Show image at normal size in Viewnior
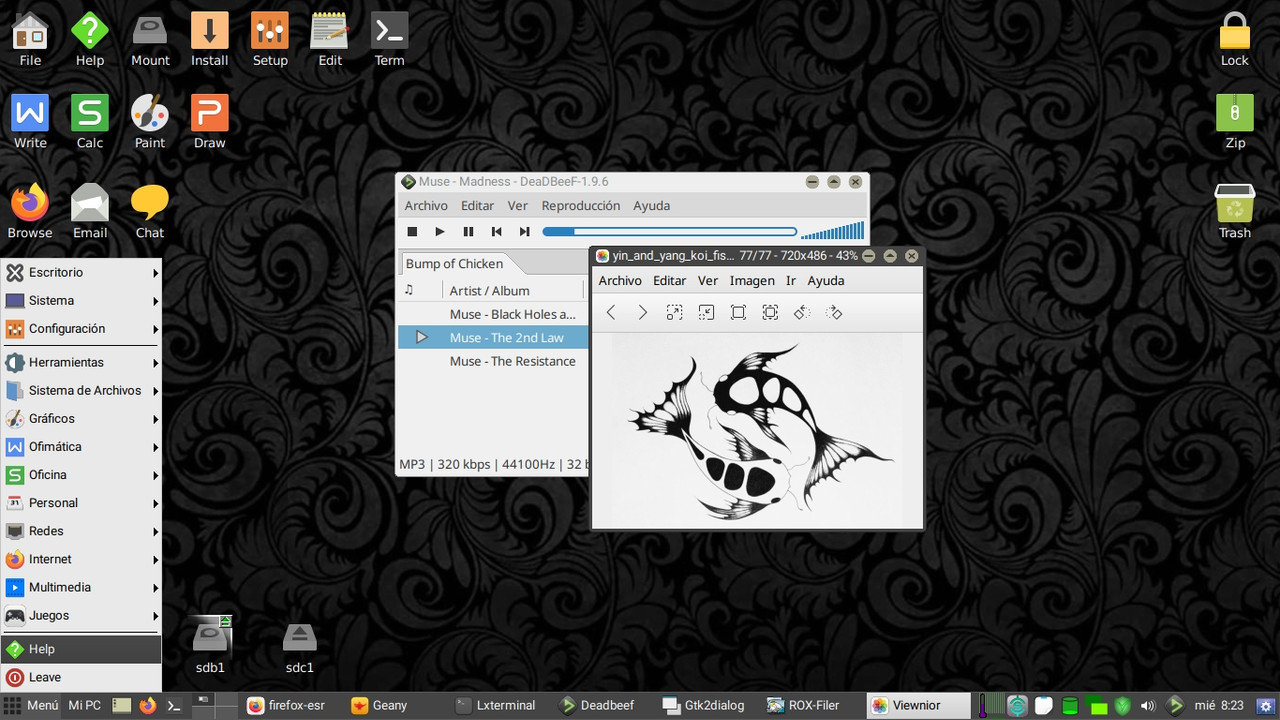1280x720 pixels. pos(738,313)
